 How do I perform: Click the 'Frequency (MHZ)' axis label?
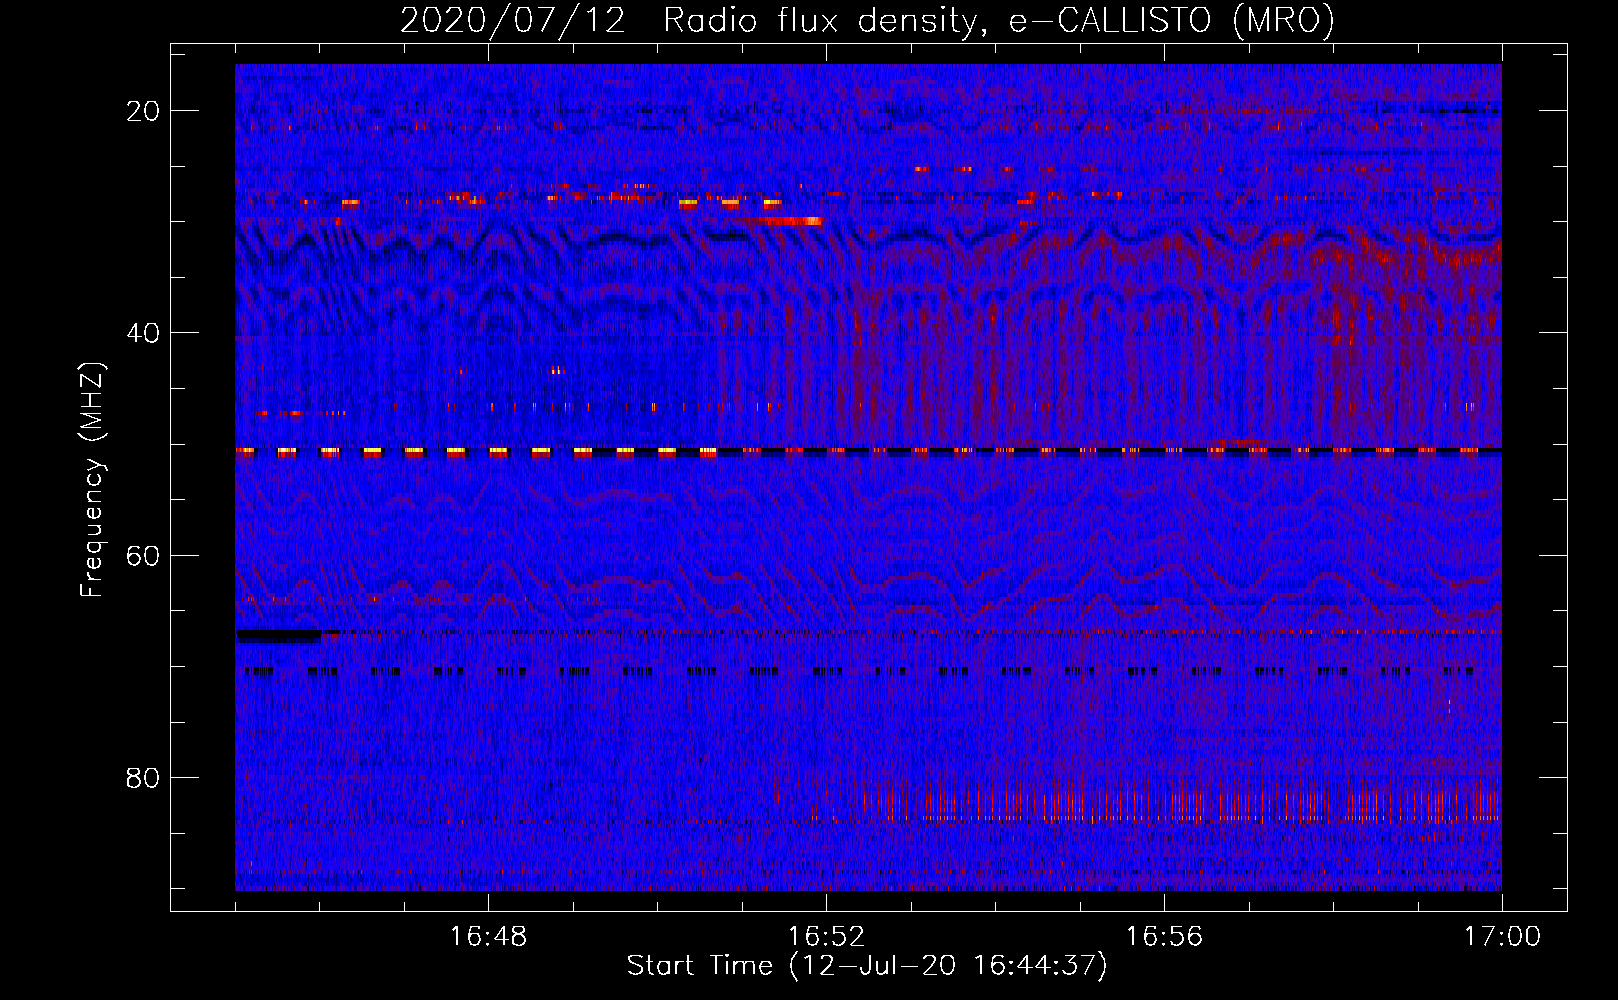click(x=92, y=480)
